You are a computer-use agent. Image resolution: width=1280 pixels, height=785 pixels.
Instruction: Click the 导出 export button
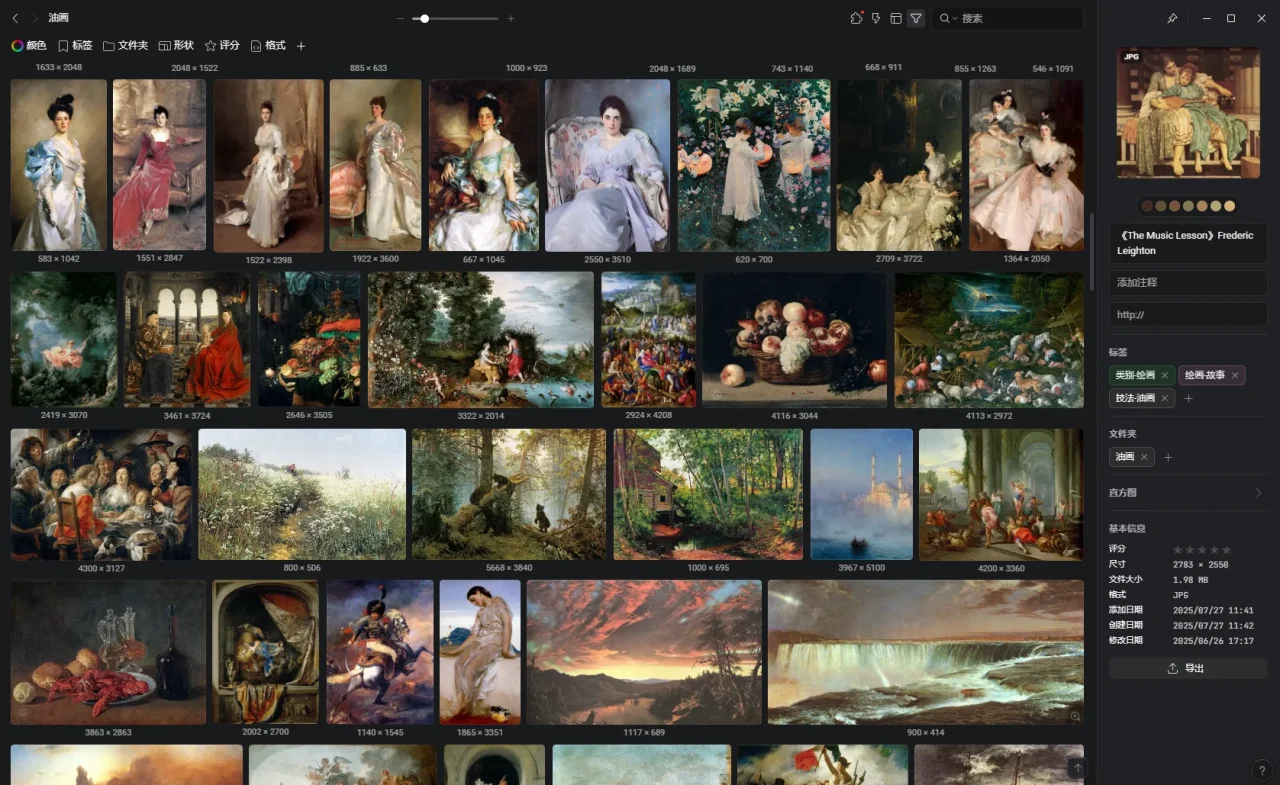[1187, 668]
